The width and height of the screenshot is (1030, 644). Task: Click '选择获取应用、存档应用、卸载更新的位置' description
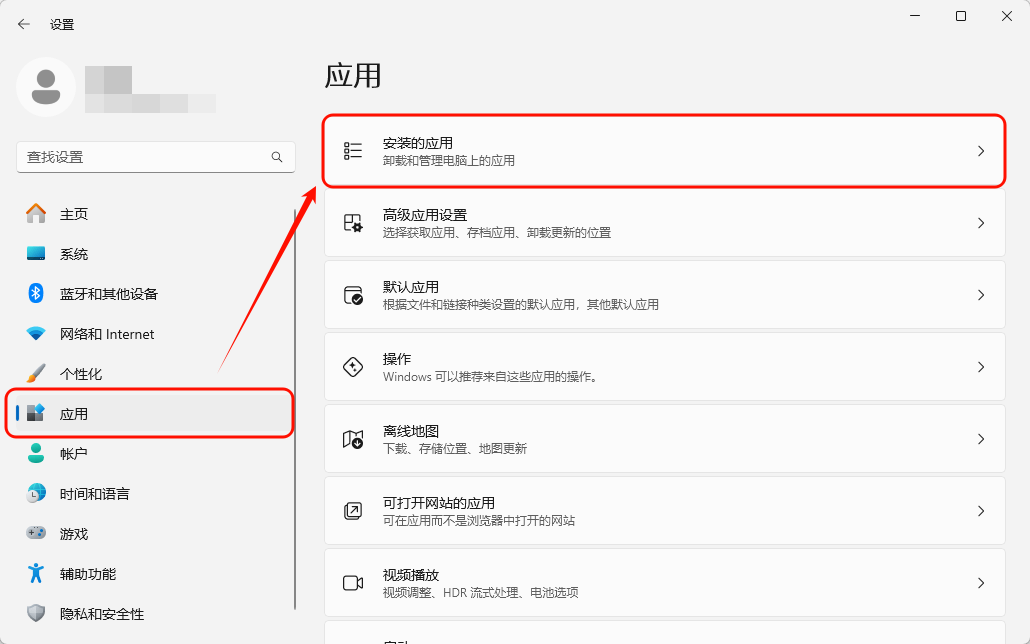coord(497,233)
